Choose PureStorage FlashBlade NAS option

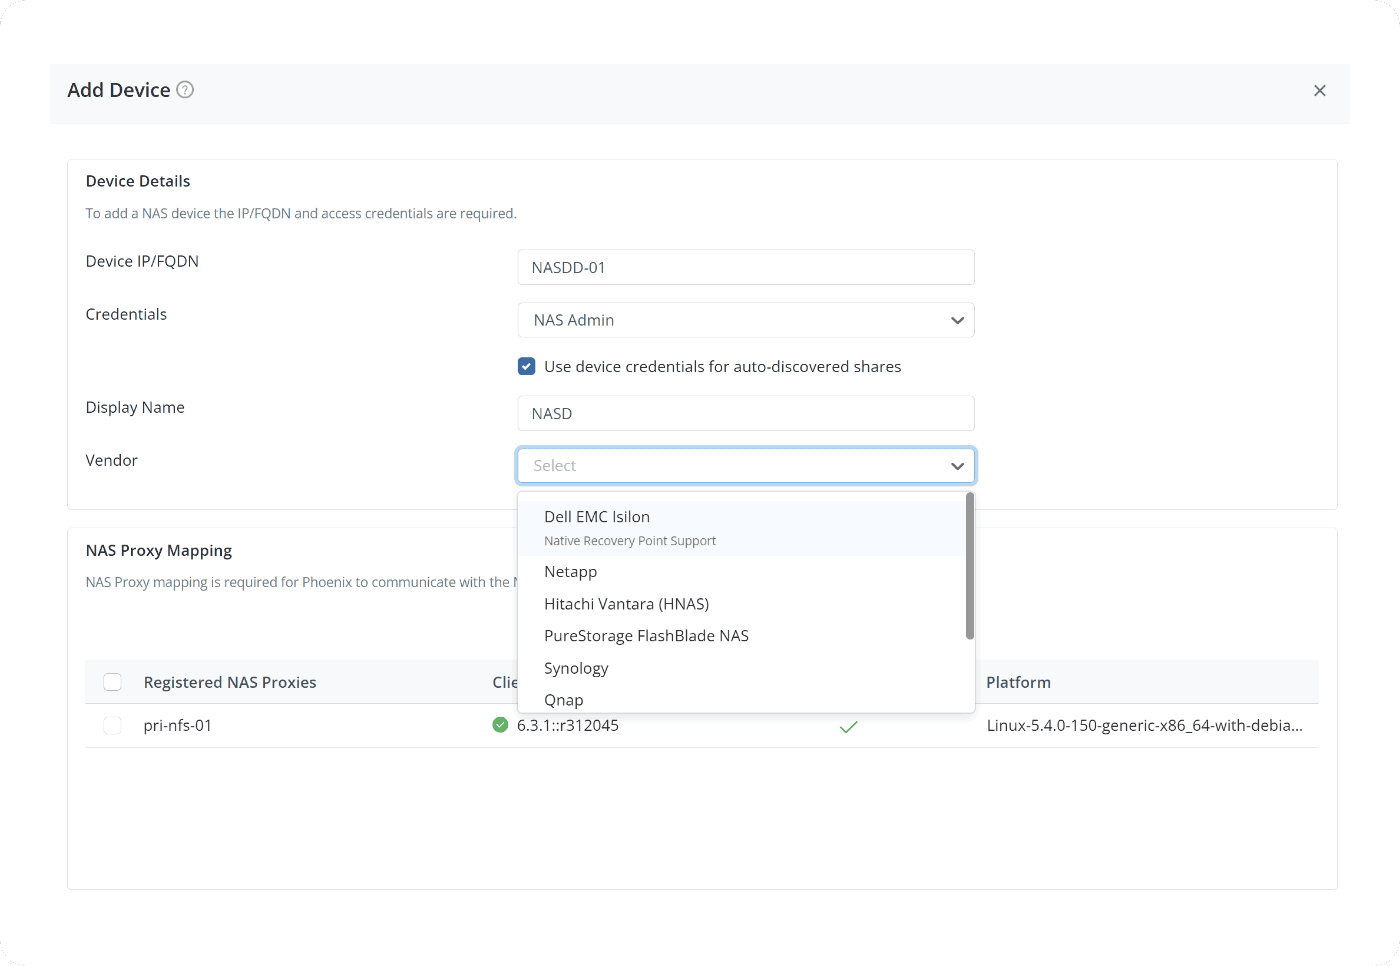(x=646, y=636)
